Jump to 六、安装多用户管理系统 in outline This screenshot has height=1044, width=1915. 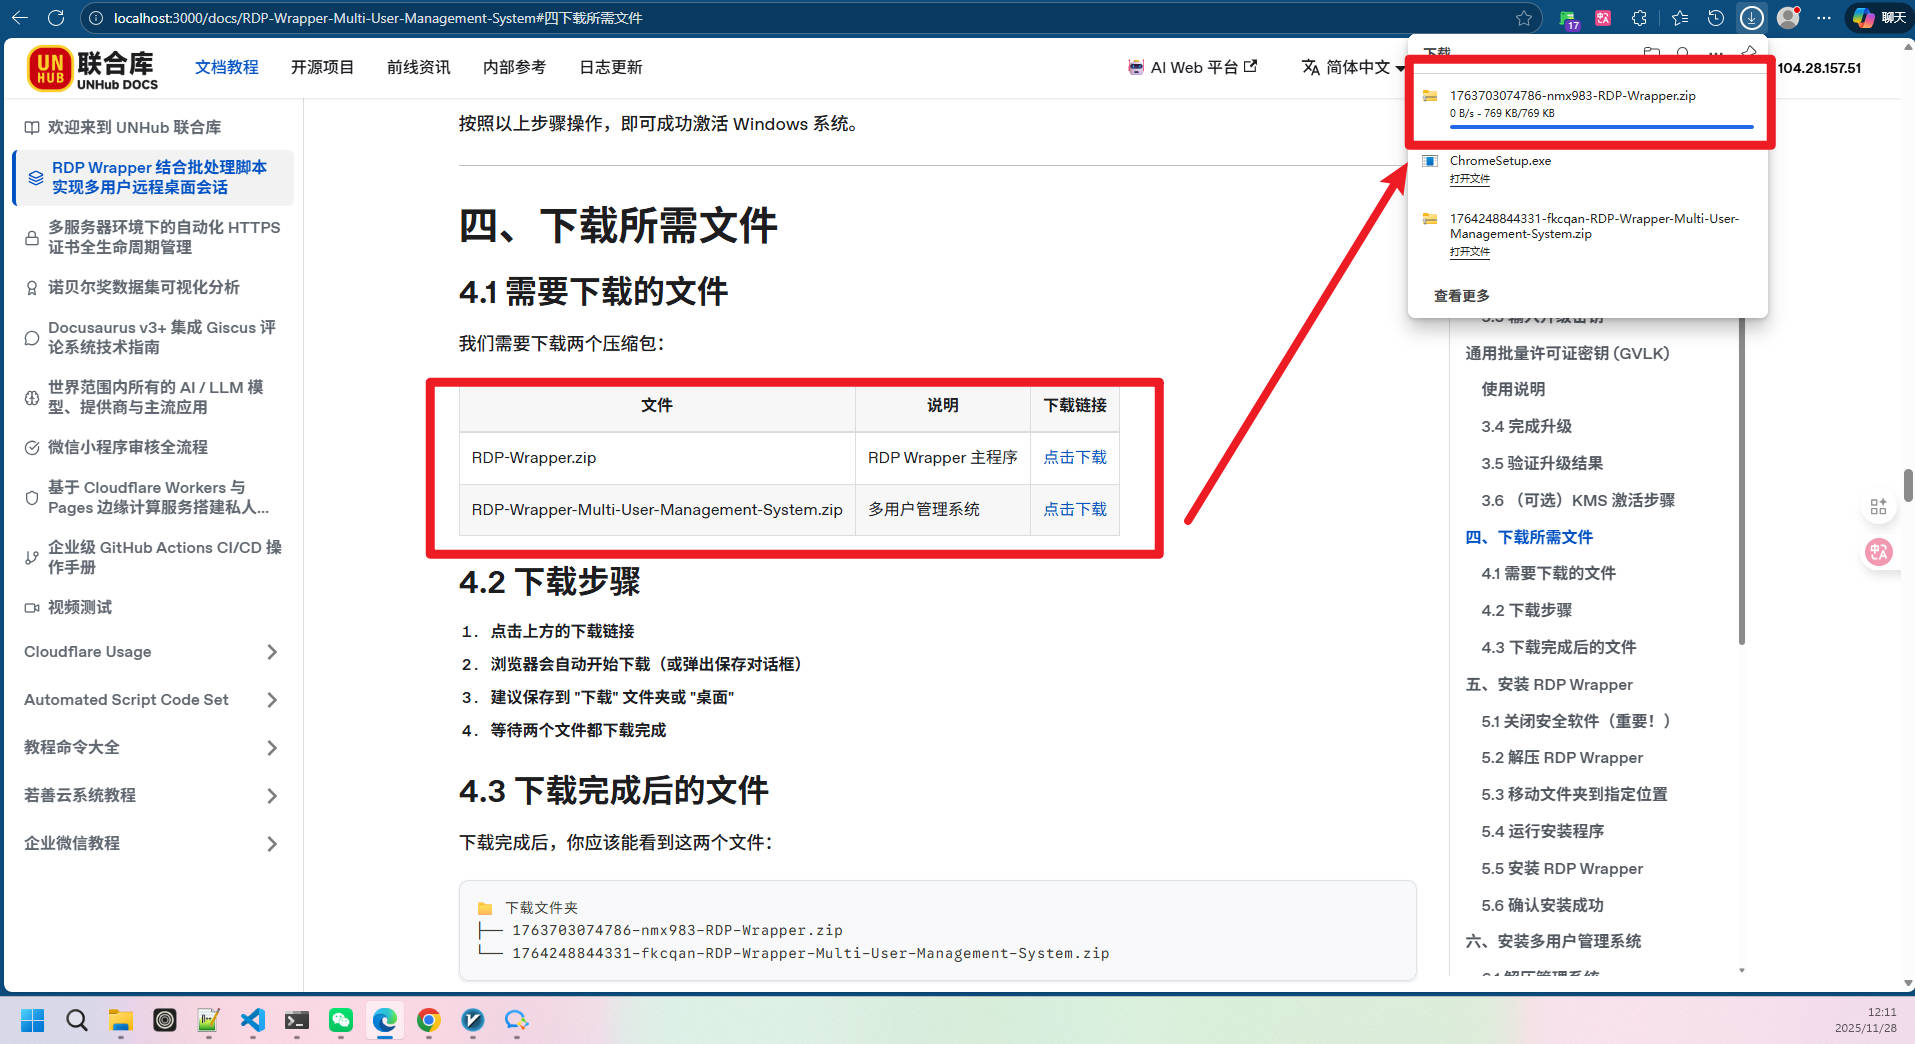[x=1553, y=941]
